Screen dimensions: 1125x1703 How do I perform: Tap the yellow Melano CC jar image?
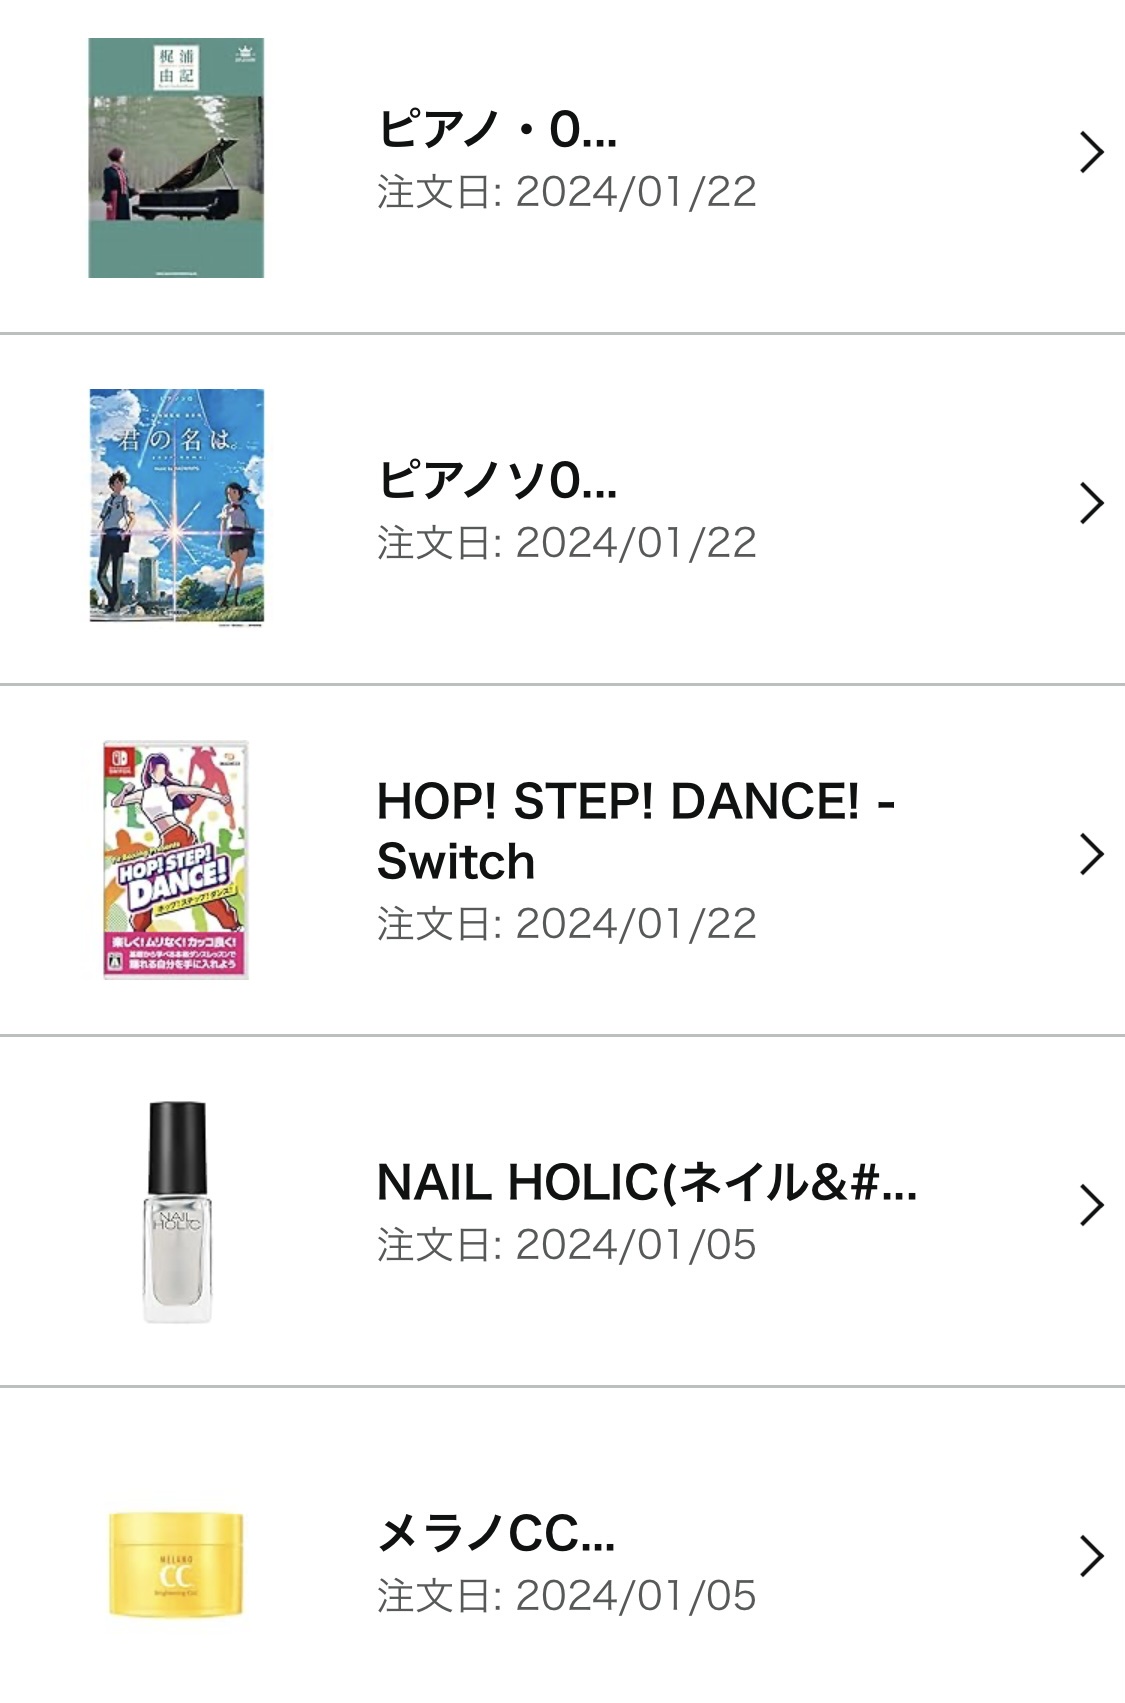[176, 1565]
